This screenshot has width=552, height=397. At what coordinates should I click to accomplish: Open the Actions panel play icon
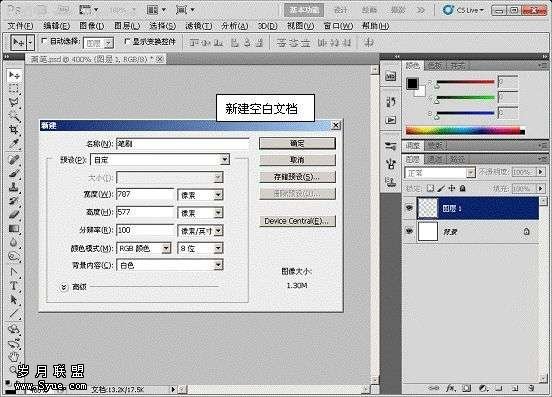[x=390, y=120]
